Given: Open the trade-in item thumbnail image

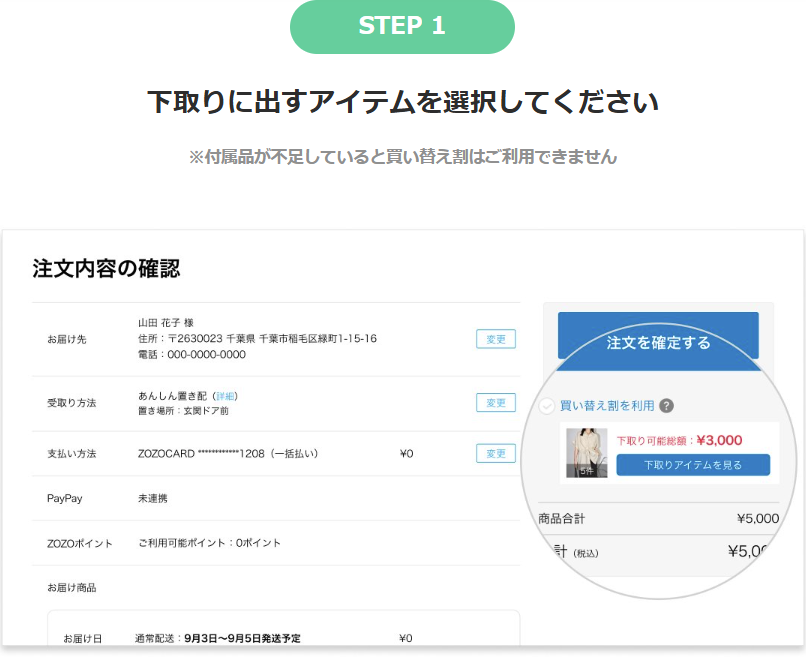Looking at the screenshot, I should (587, 453).
